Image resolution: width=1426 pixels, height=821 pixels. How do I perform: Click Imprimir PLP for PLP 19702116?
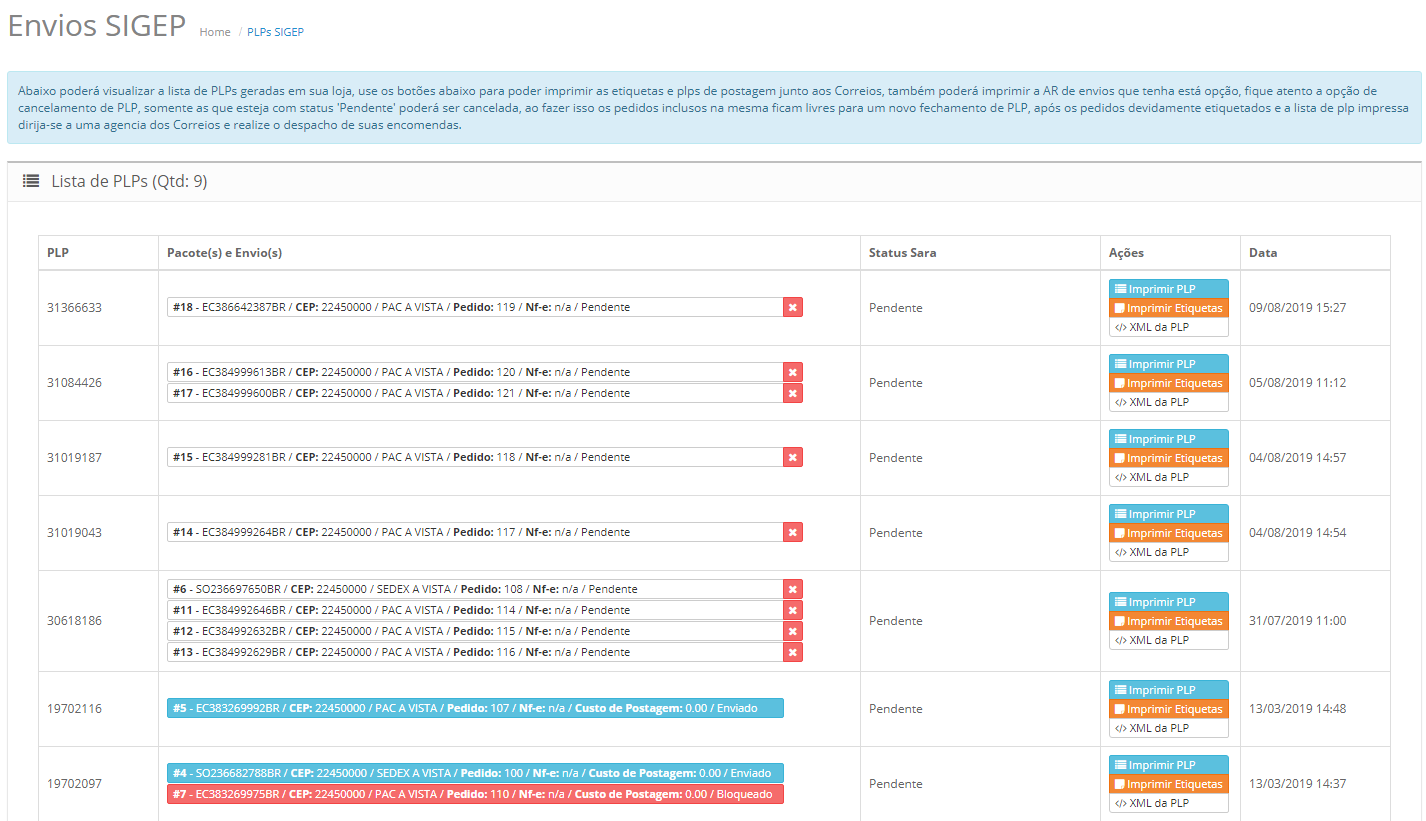pos(1168,690)
